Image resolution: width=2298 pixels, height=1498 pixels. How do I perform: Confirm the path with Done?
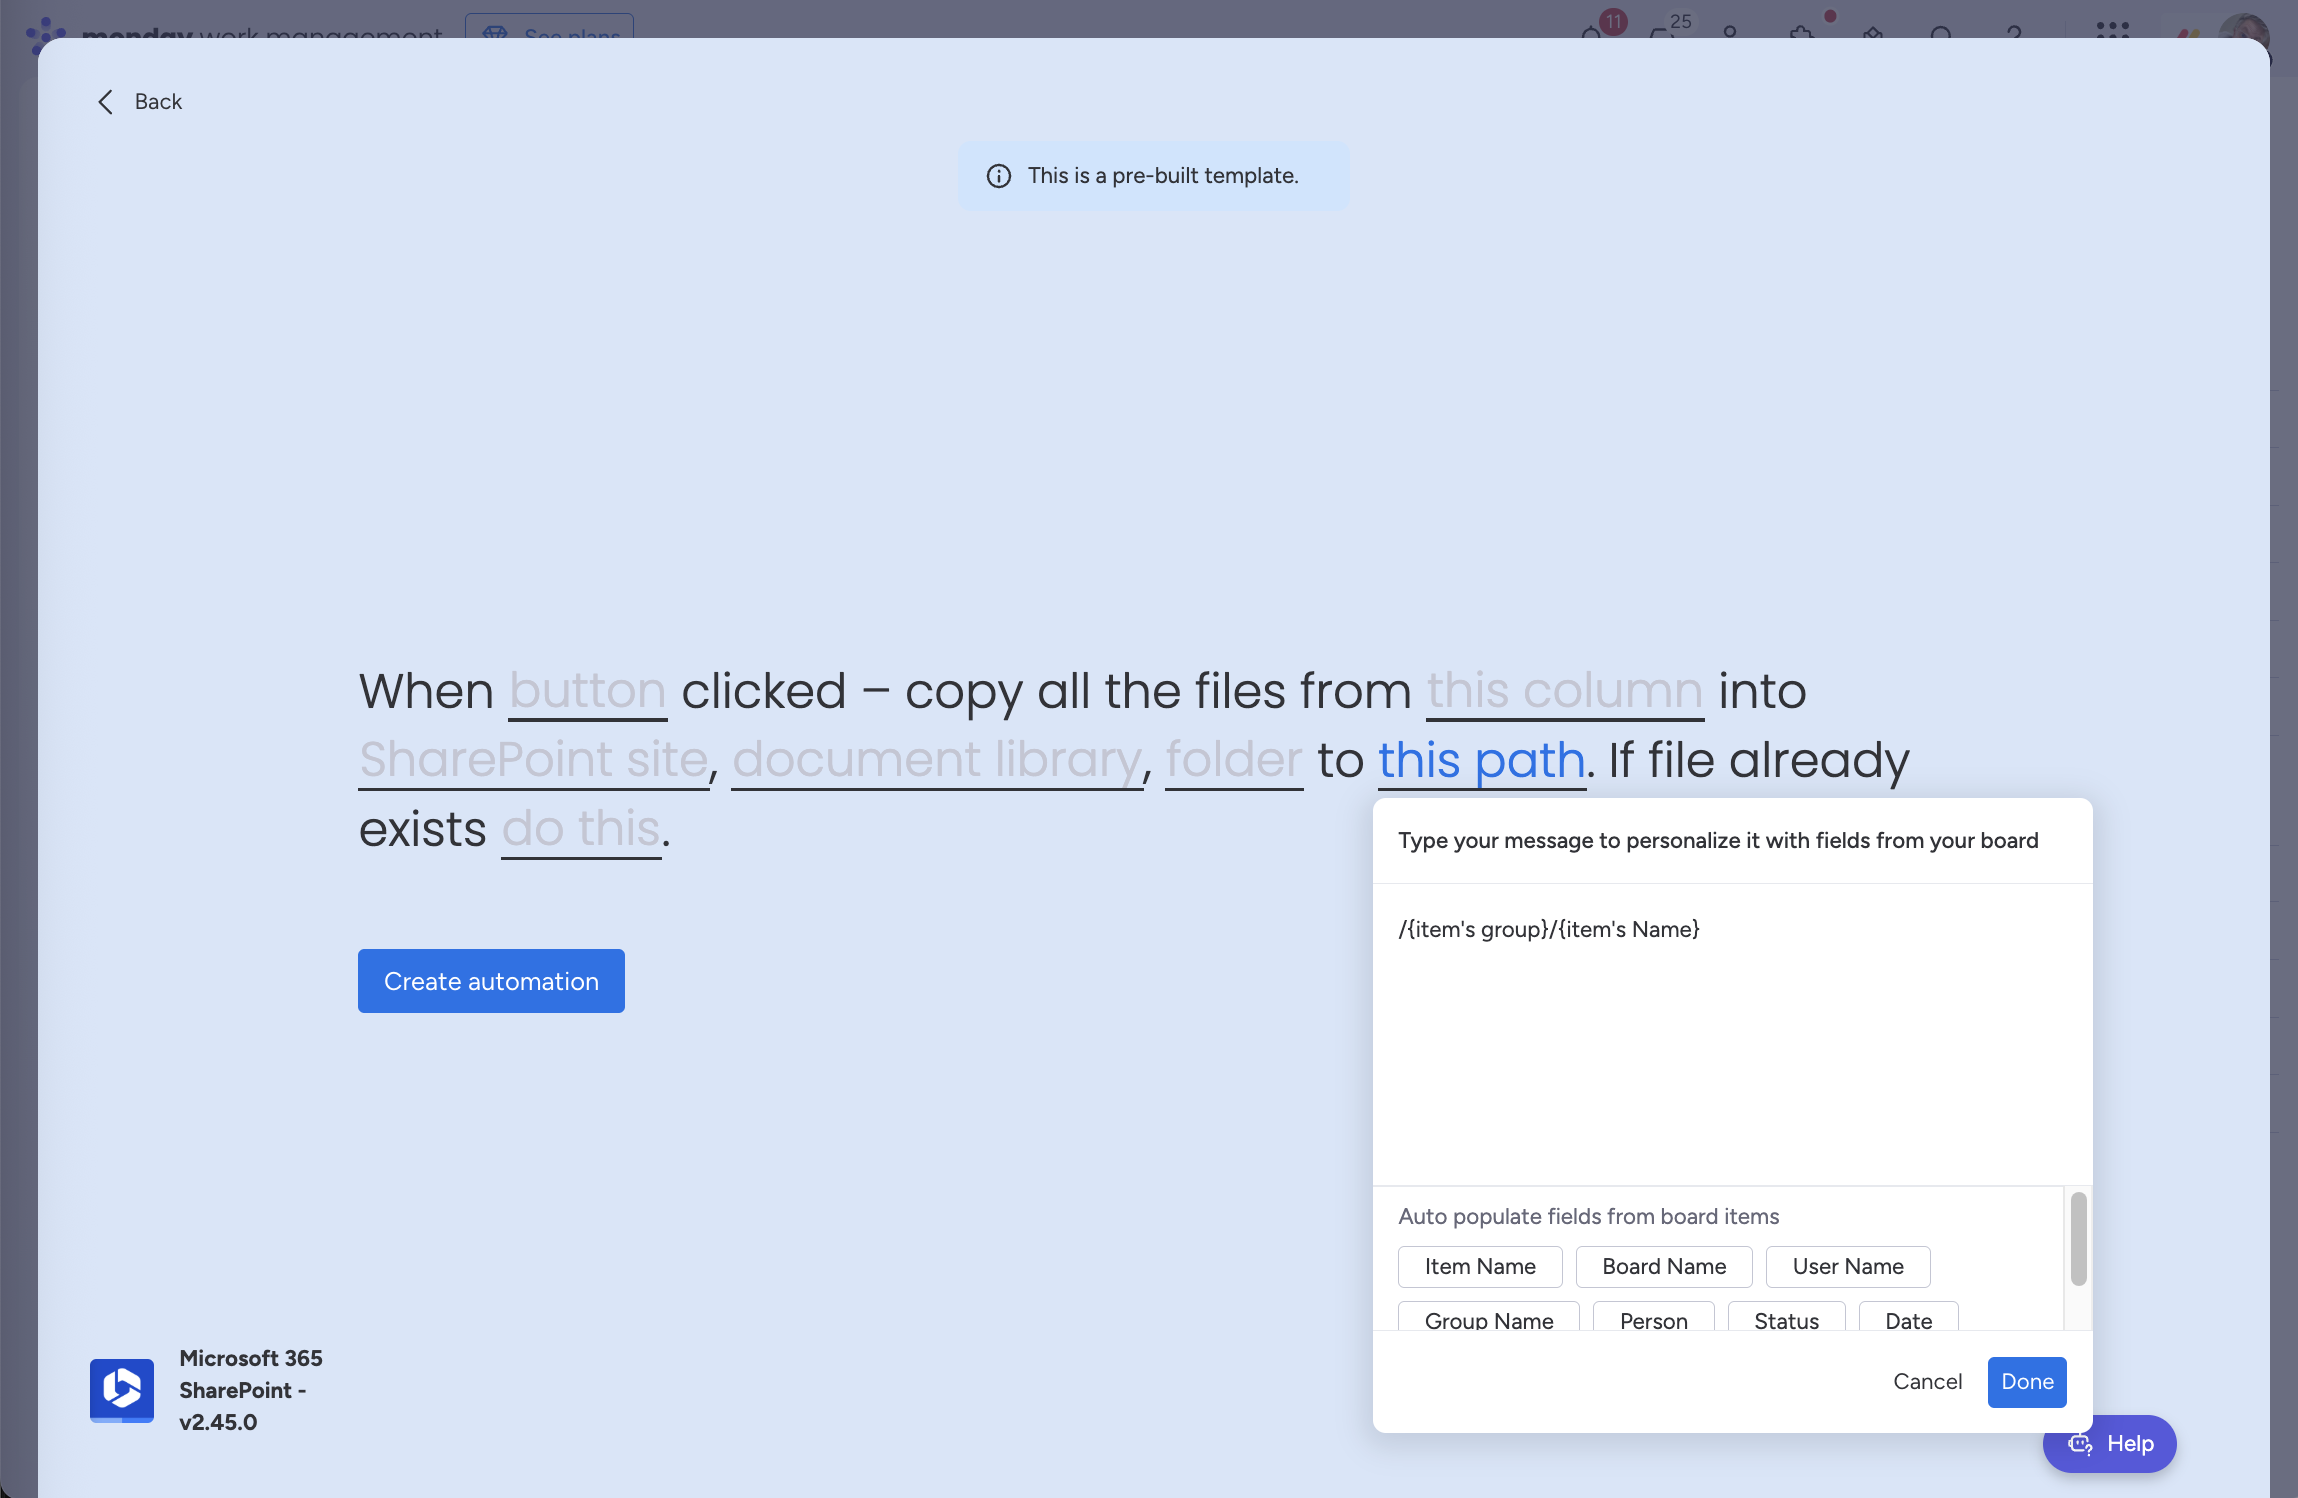[2026, 1381]
